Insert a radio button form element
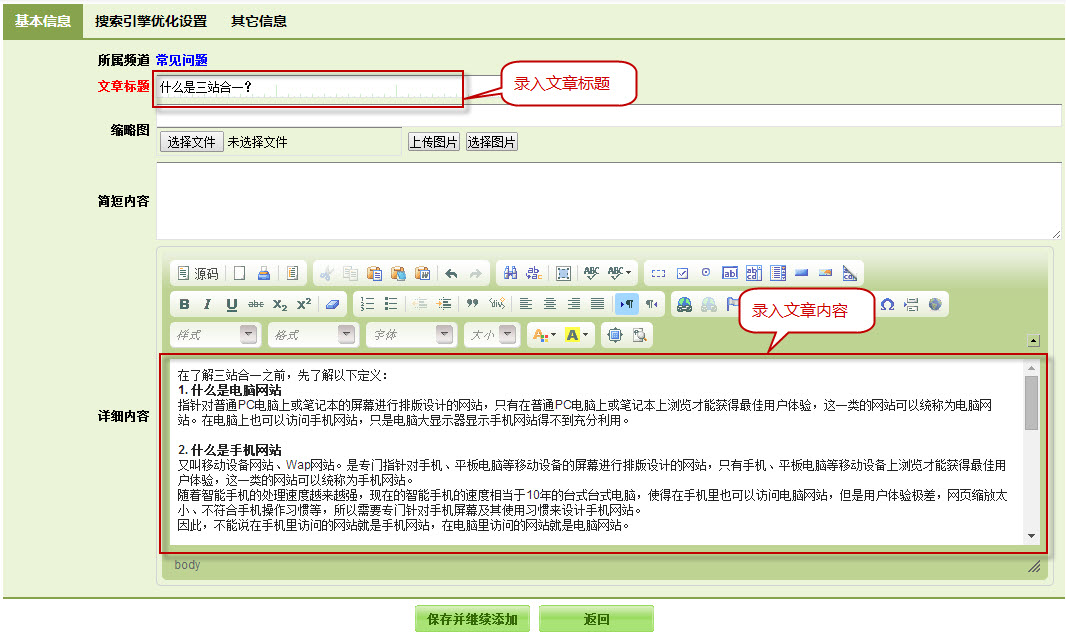 [x=706, y=273]
